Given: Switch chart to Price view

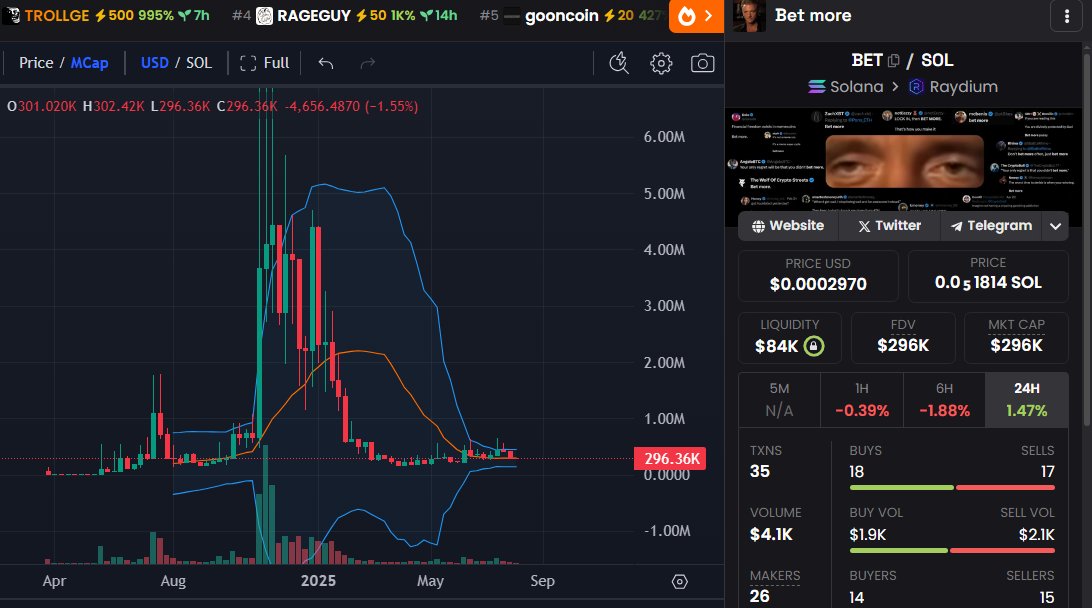Looking at the screenshot, I should (x=36, y=63).
